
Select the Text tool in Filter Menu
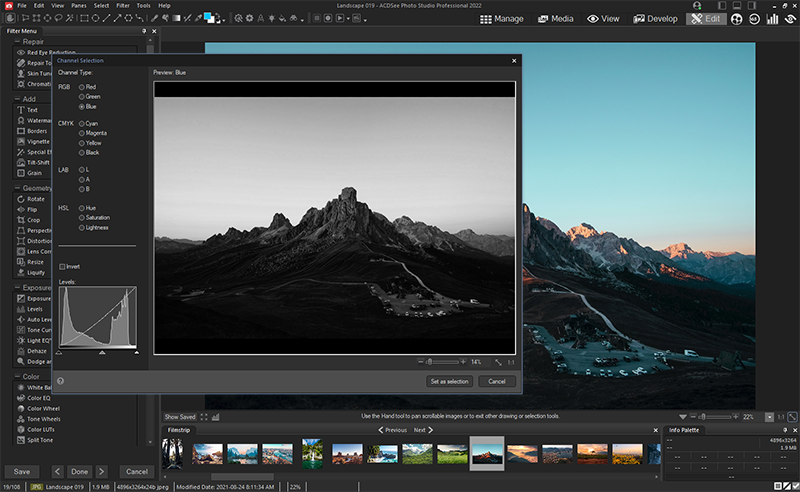(33, 110)
